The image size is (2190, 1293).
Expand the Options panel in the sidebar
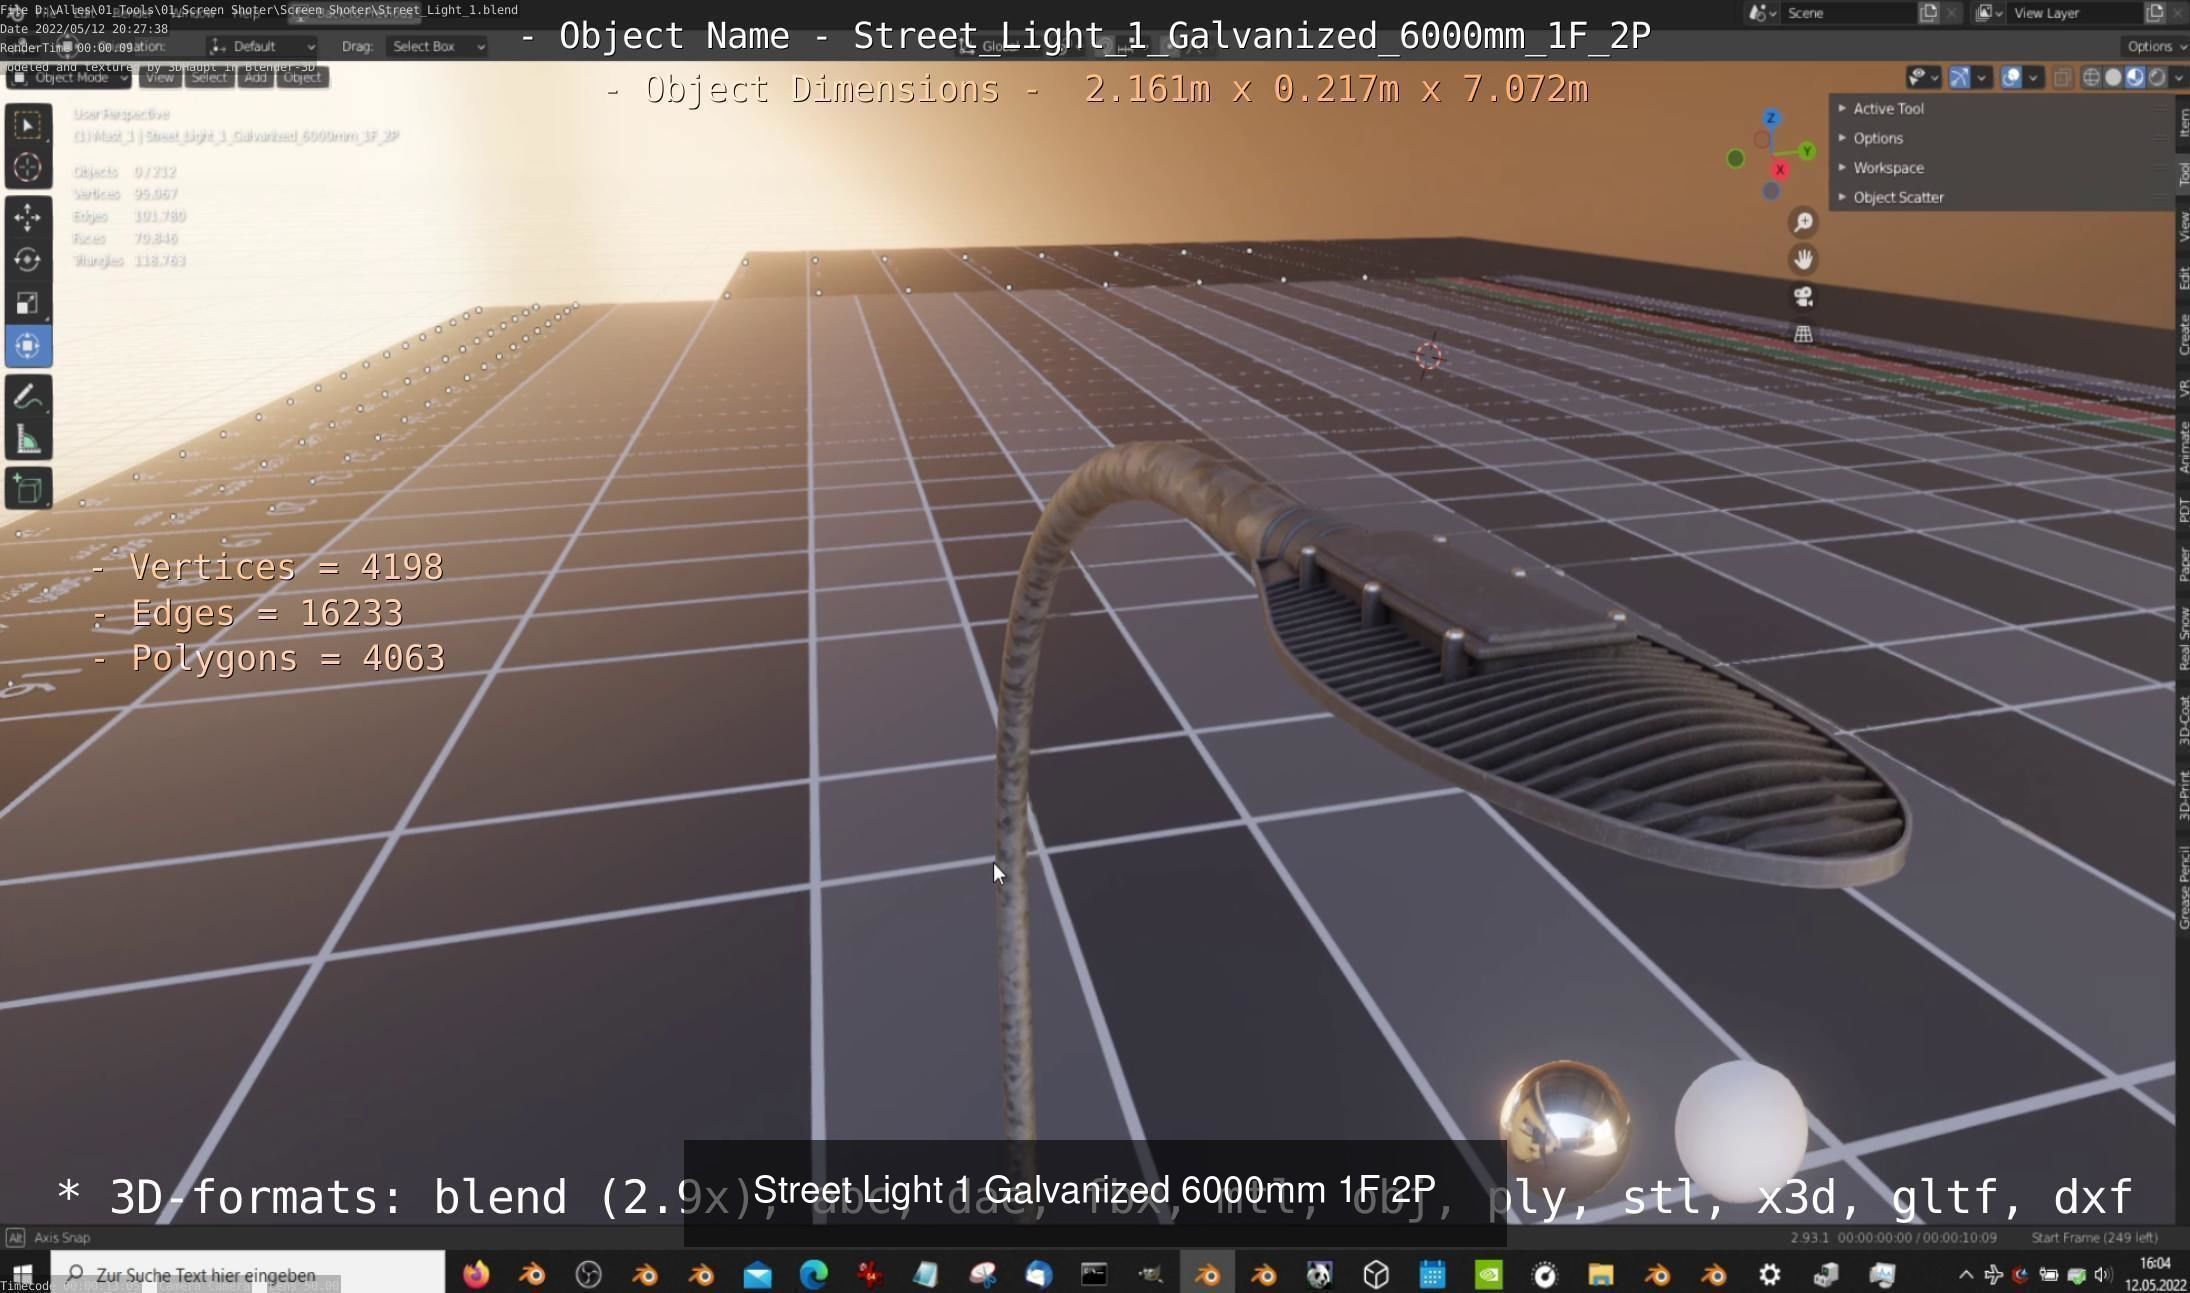point(1877,138)
